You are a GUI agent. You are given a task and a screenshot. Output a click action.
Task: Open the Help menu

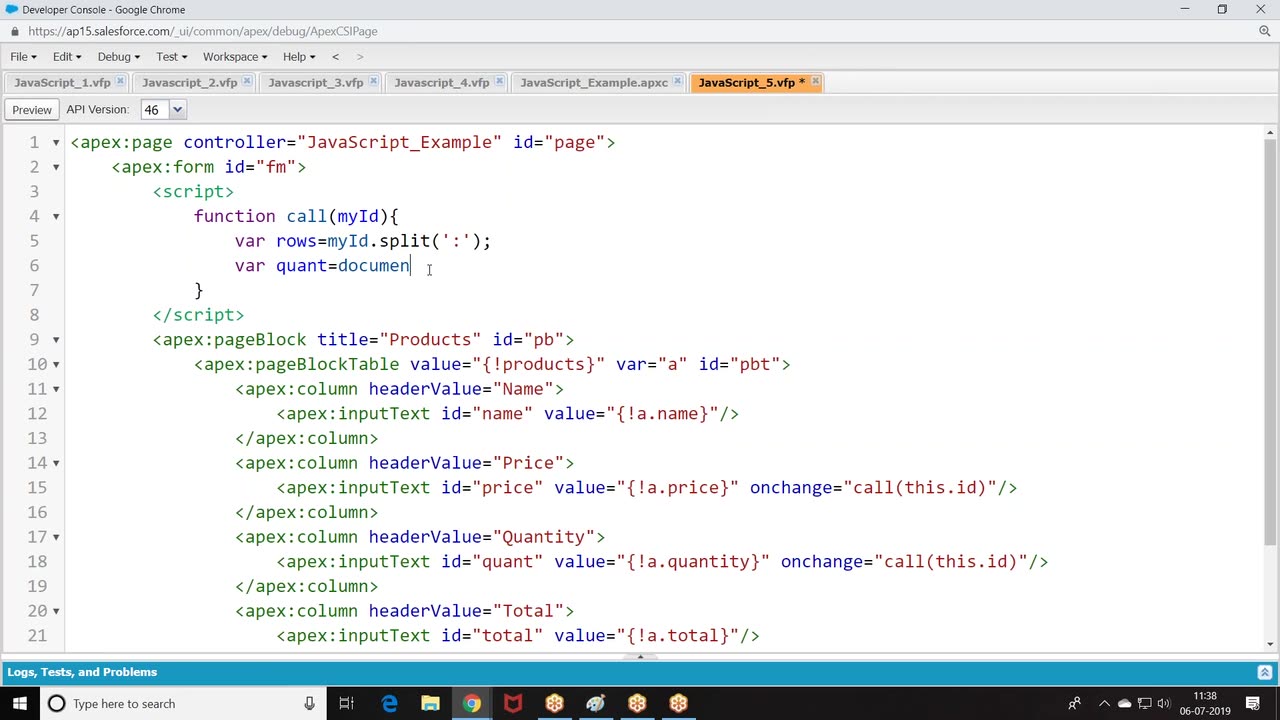298,57
